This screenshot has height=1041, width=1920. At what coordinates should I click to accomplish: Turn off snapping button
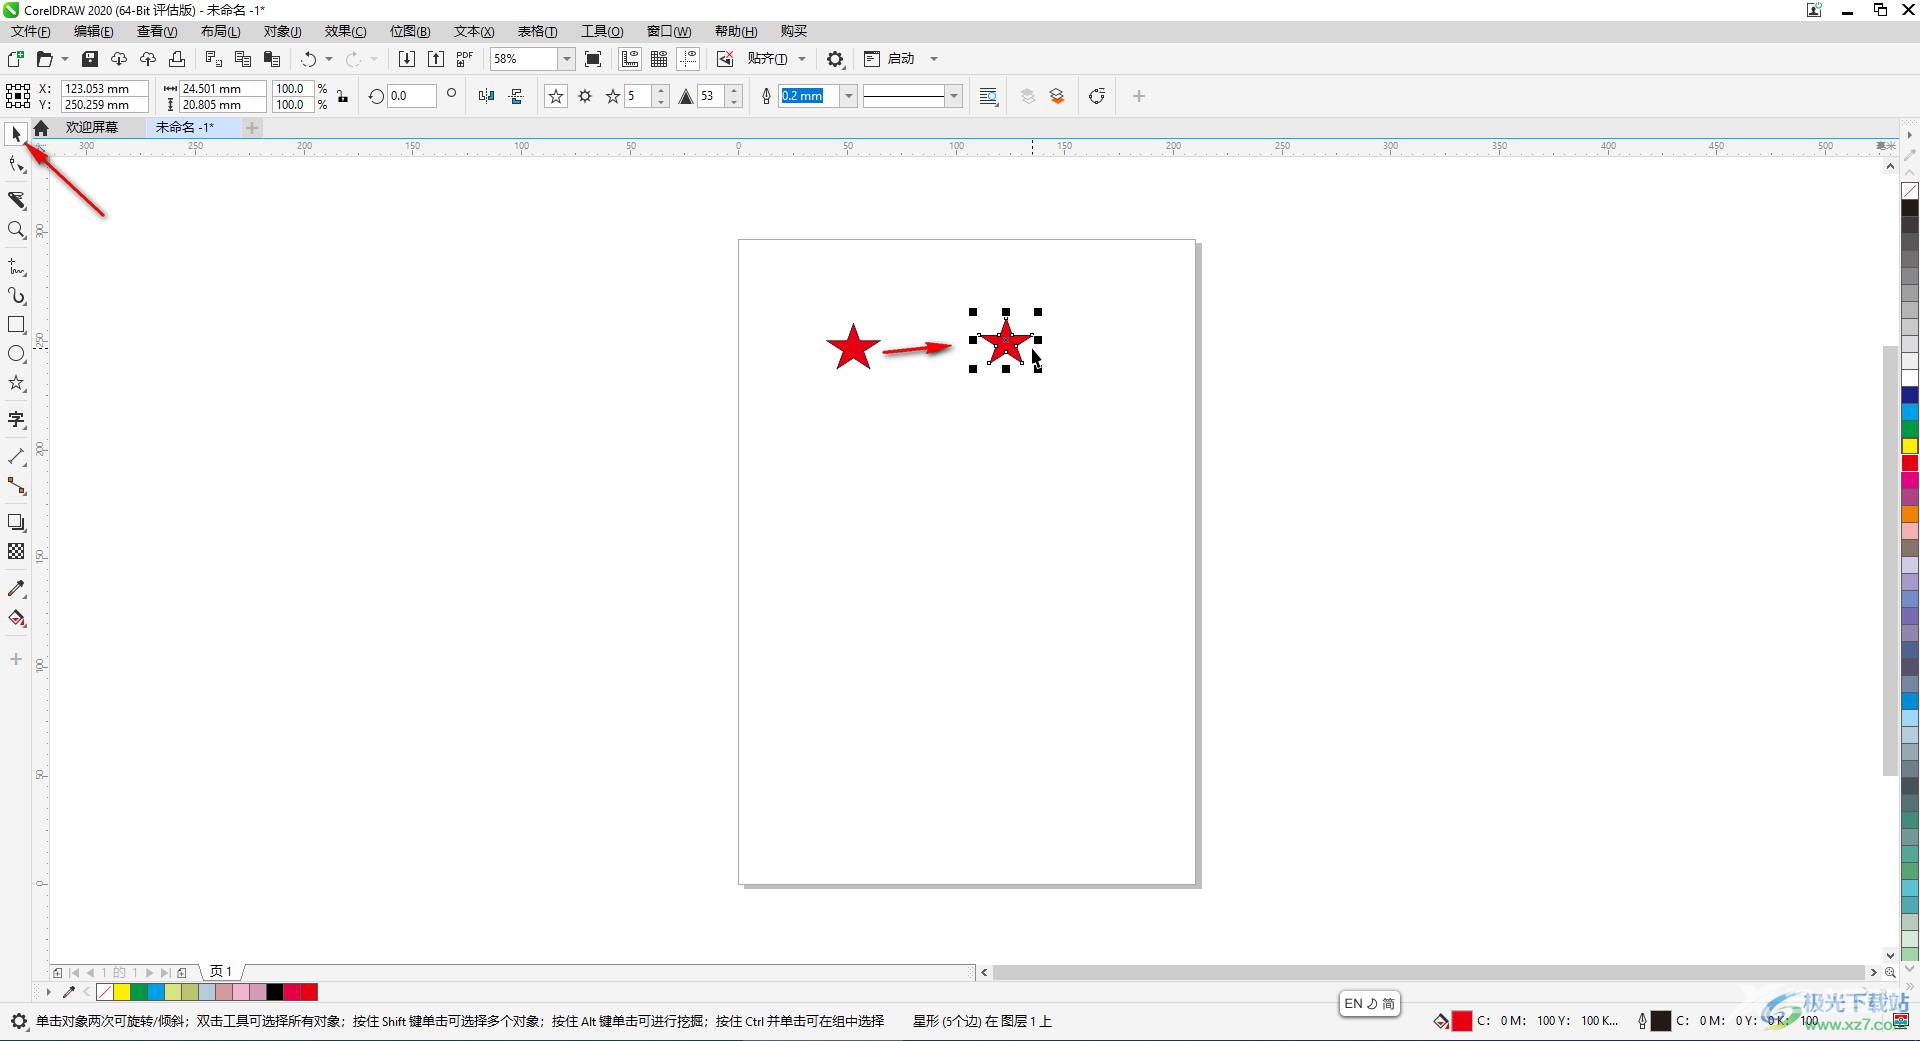pos(726,59)
